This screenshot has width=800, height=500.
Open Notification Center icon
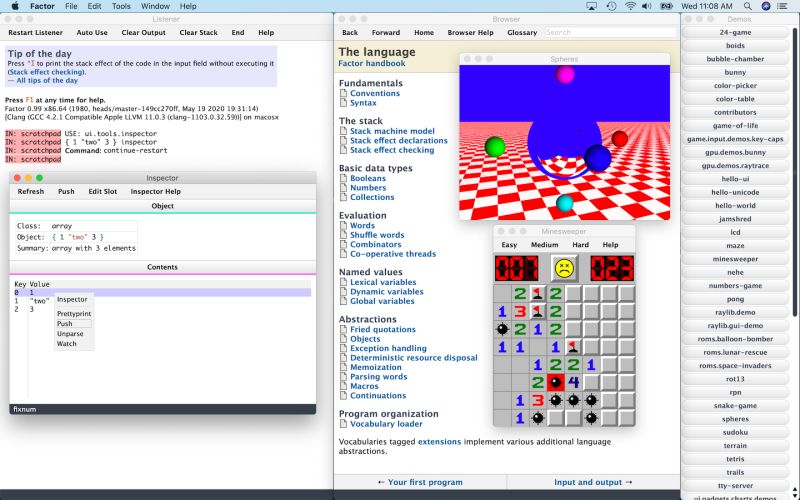pyautogui.click(x=782, y=6)
